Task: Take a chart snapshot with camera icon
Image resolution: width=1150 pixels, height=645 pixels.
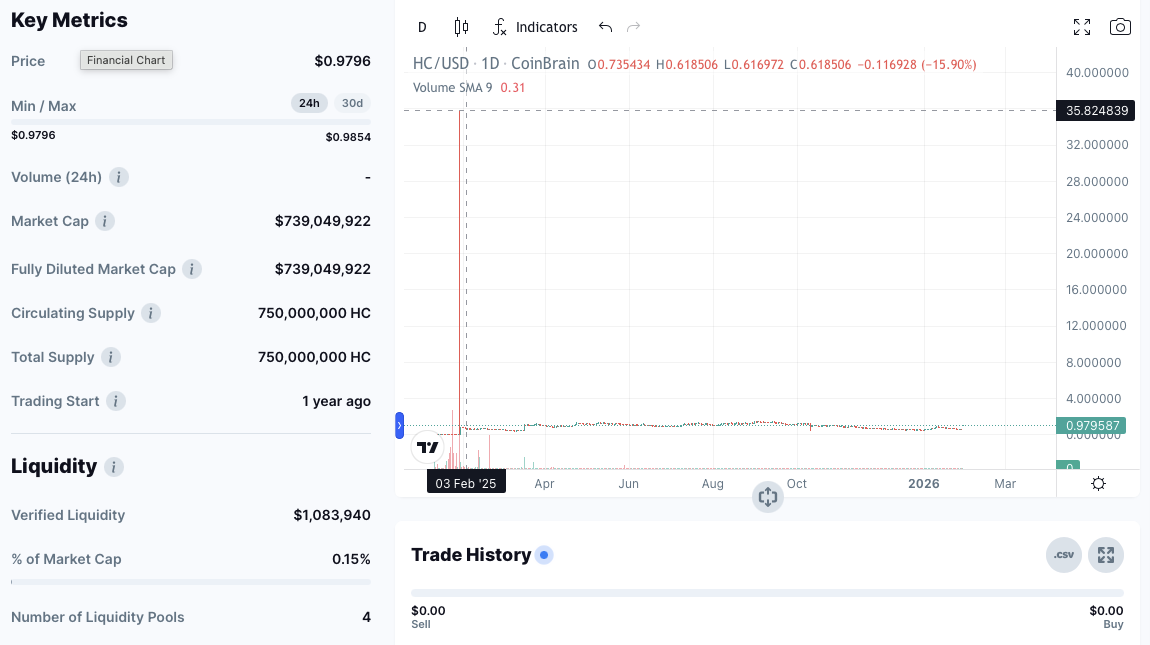Action: [1120, 27]
